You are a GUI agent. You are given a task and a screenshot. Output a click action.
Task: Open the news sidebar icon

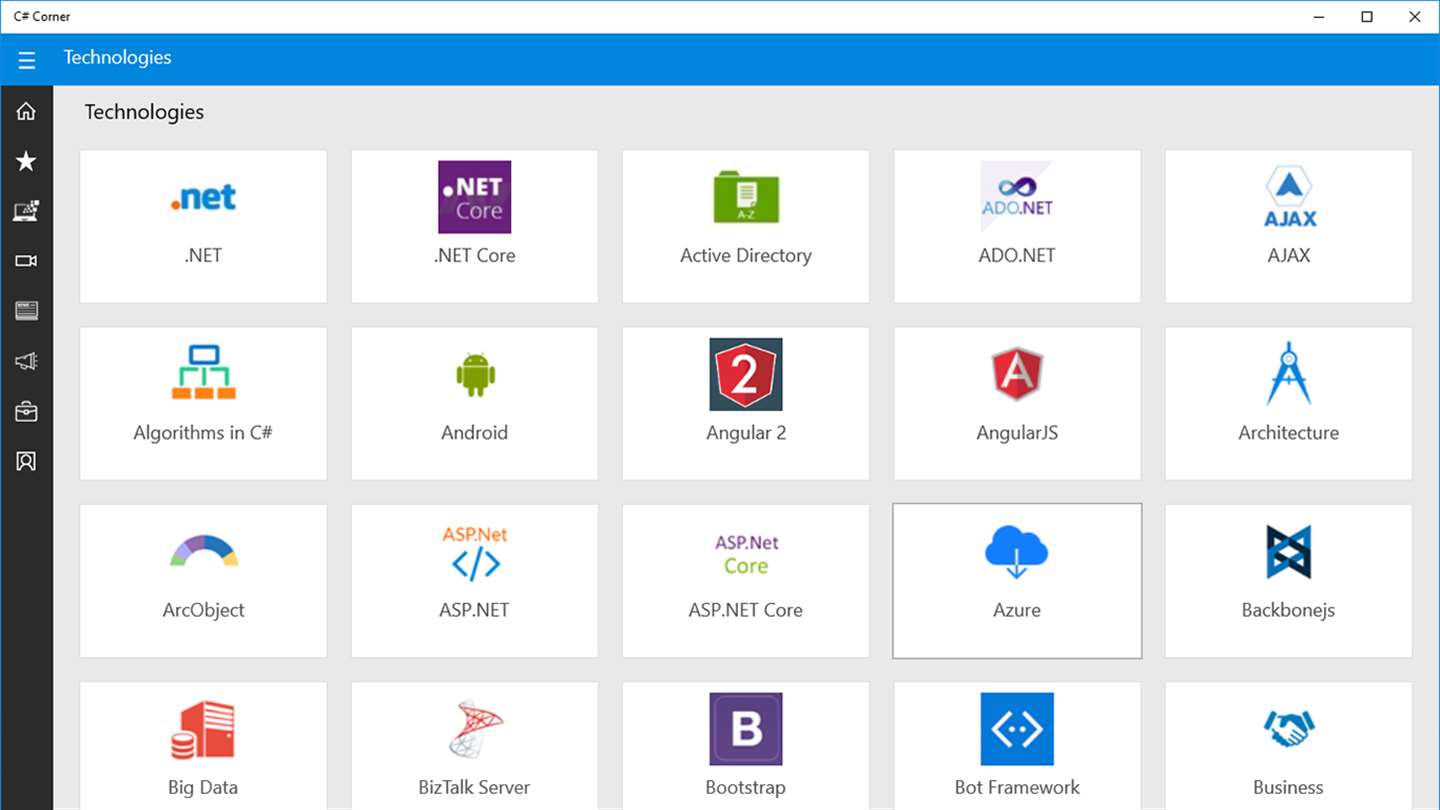(26, 311)
